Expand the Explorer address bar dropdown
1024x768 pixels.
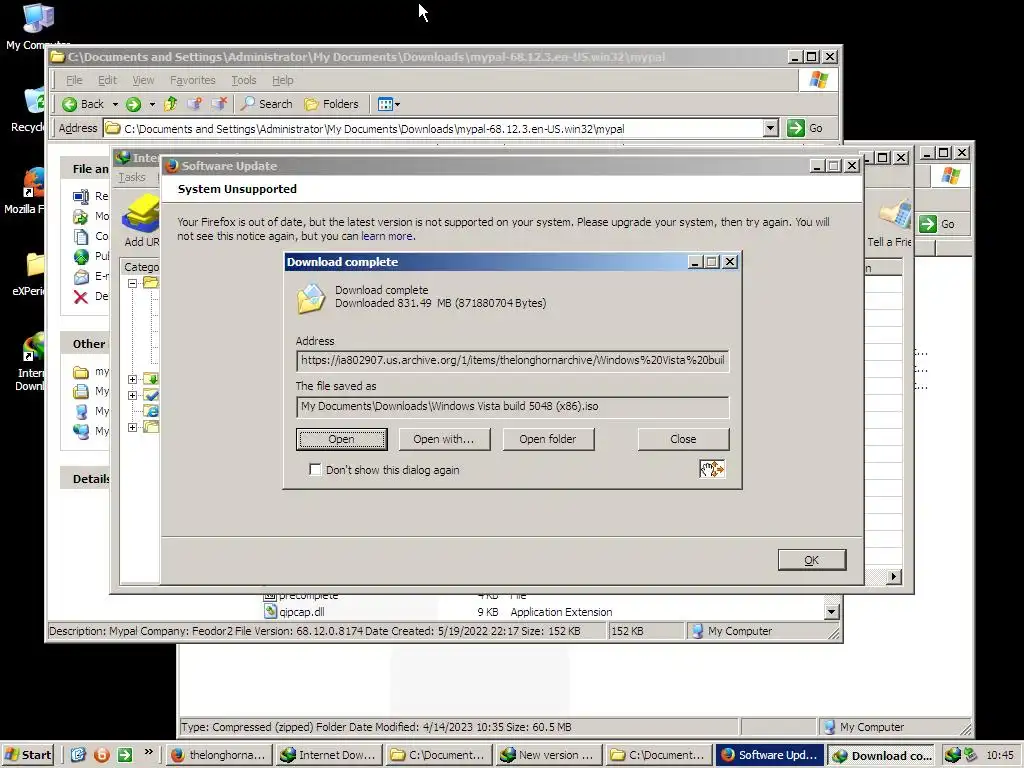click(x=771, y=128)
